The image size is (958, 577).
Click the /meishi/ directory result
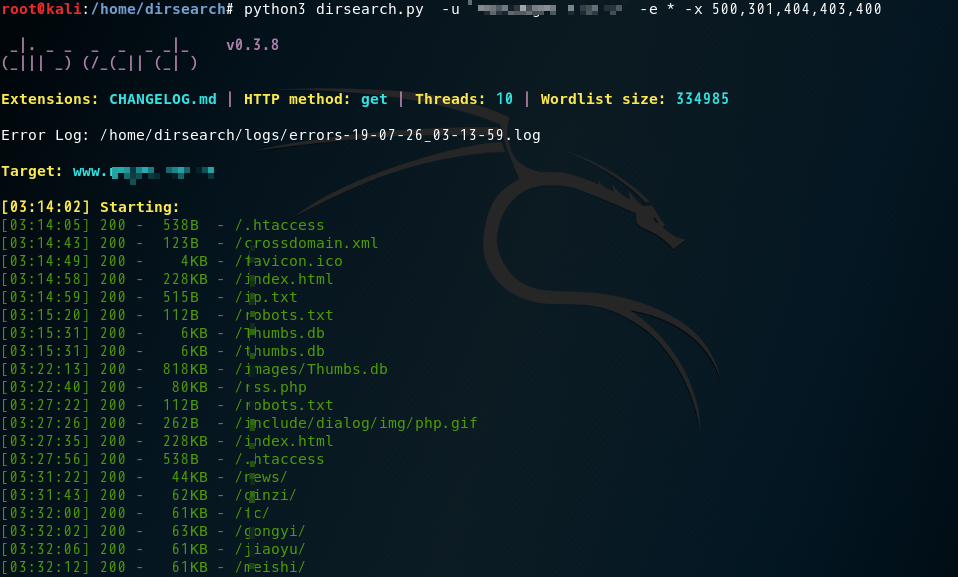coord(270,567)
